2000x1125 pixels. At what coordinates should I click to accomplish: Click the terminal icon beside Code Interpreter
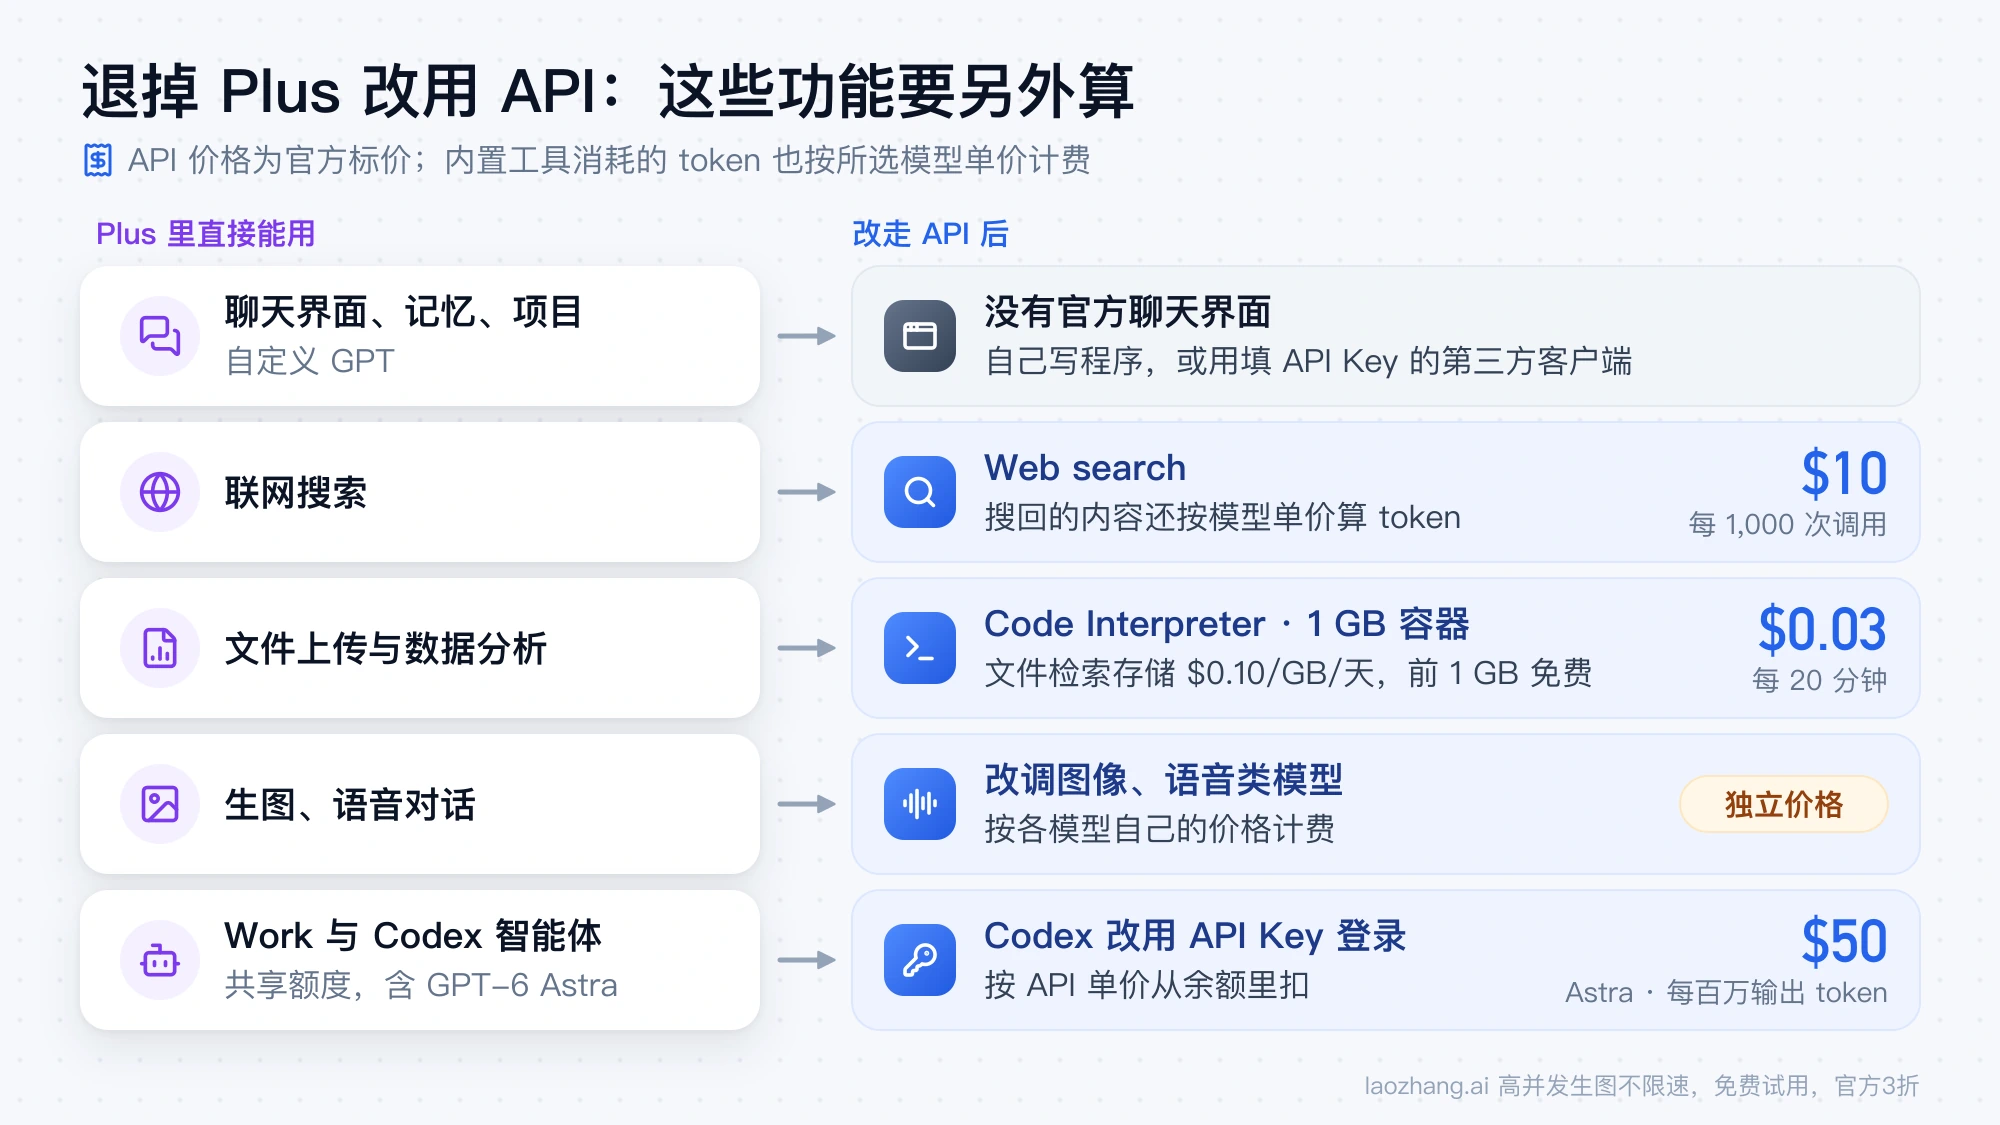point(920,648)
